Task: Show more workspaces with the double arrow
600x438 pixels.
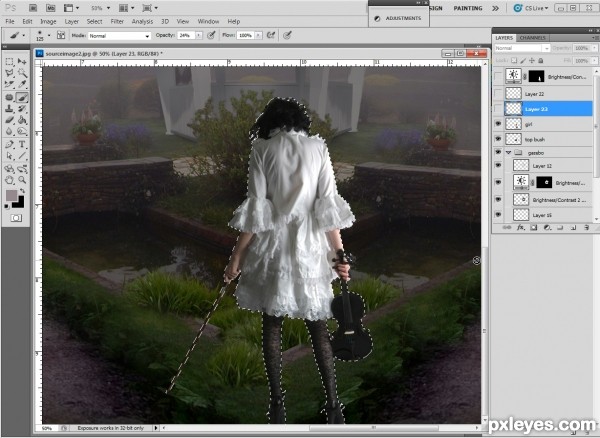Action: point(495,8)
